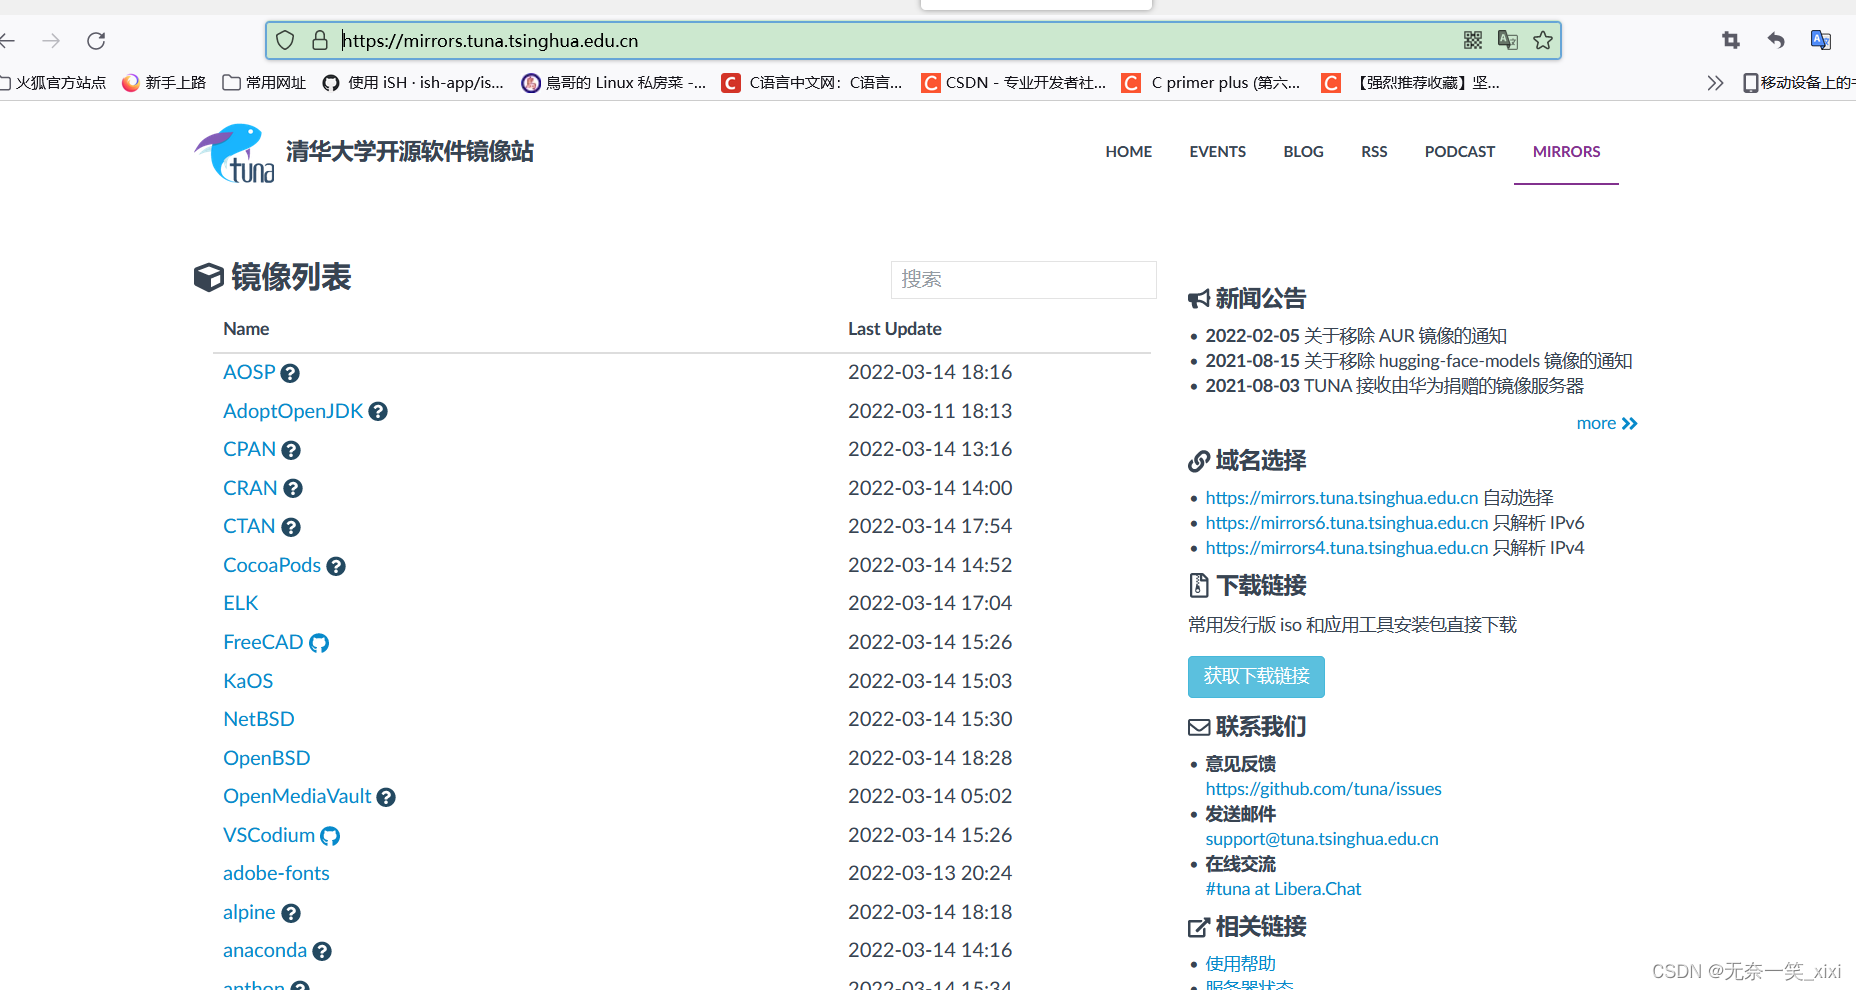The width and height of the screenshot is (1856, 990).
Task: Open the 2022-02-05 AUR removal news item
Action: [x=1355, y=336]
